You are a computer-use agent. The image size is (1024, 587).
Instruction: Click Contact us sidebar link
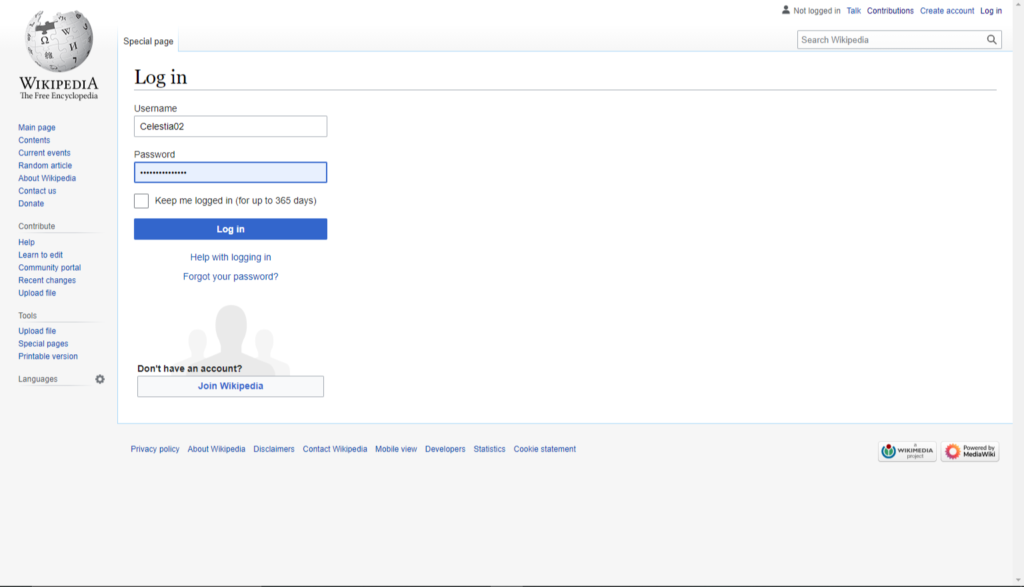coord(37,191)
